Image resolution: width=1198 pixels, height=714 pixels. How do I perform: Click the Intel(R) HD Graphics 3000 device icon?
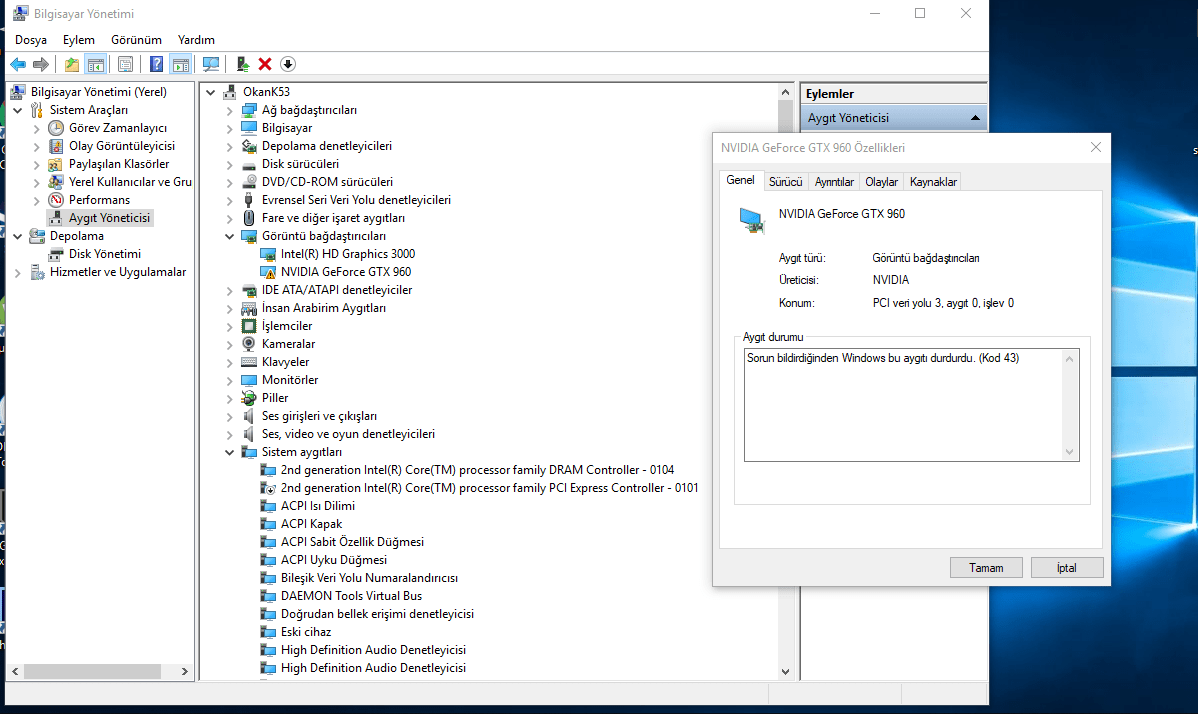[268, 254]
